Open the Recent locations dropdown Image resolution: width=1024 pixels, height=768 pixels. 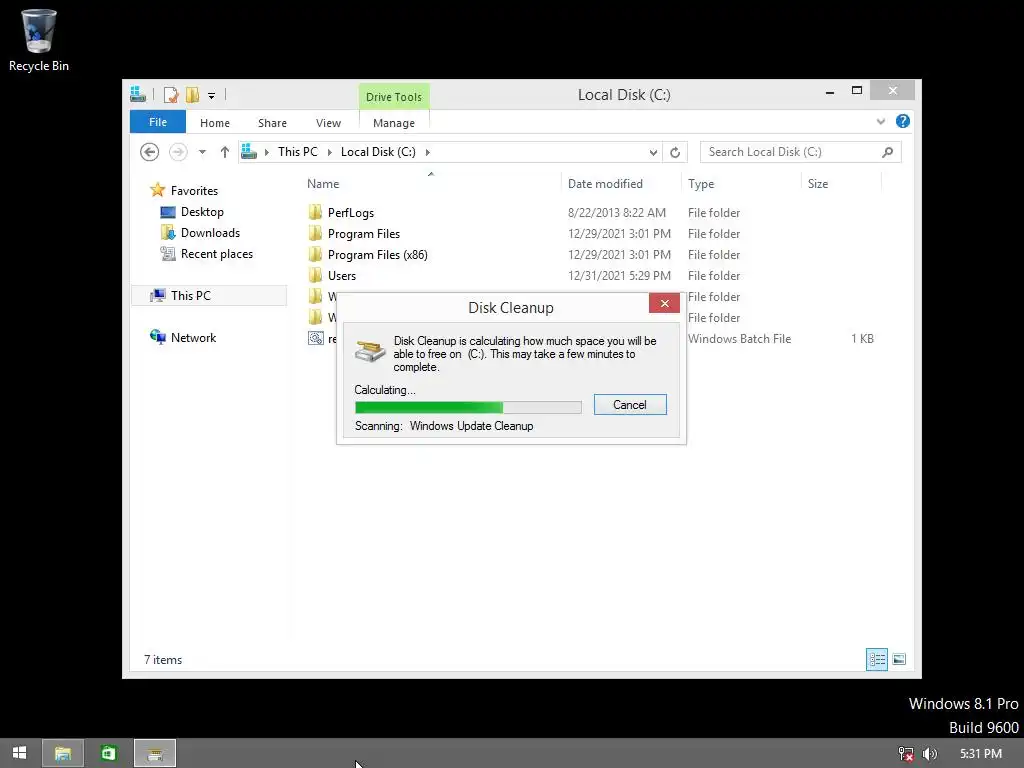(202, 152)
